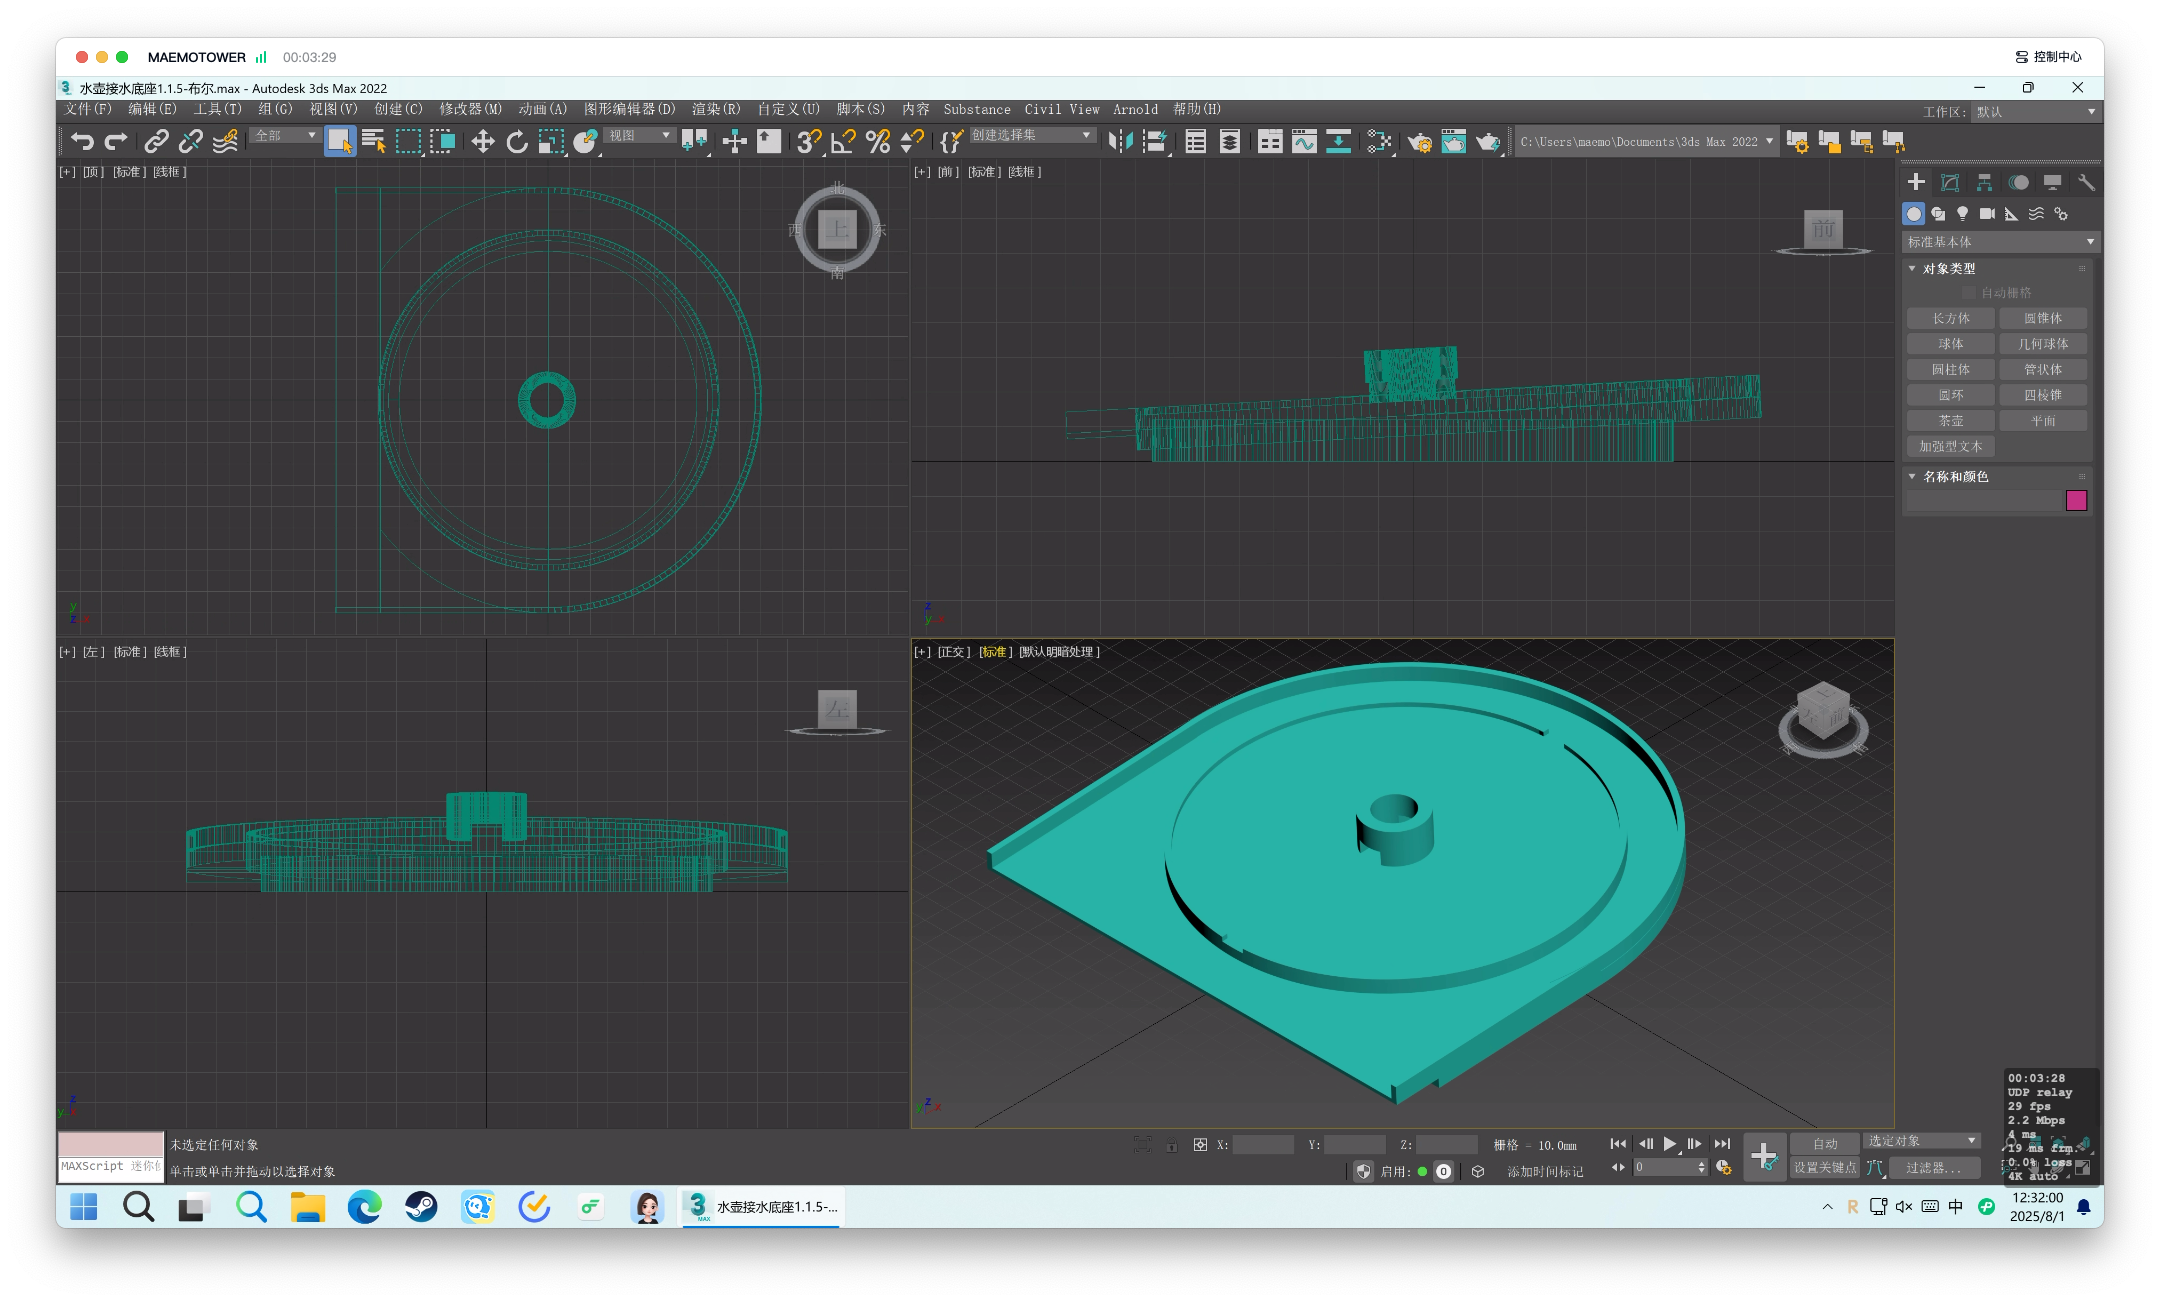Open the workspace '默认' dropdown
Screen dimensions: 2160x1302
point(2037,112)
